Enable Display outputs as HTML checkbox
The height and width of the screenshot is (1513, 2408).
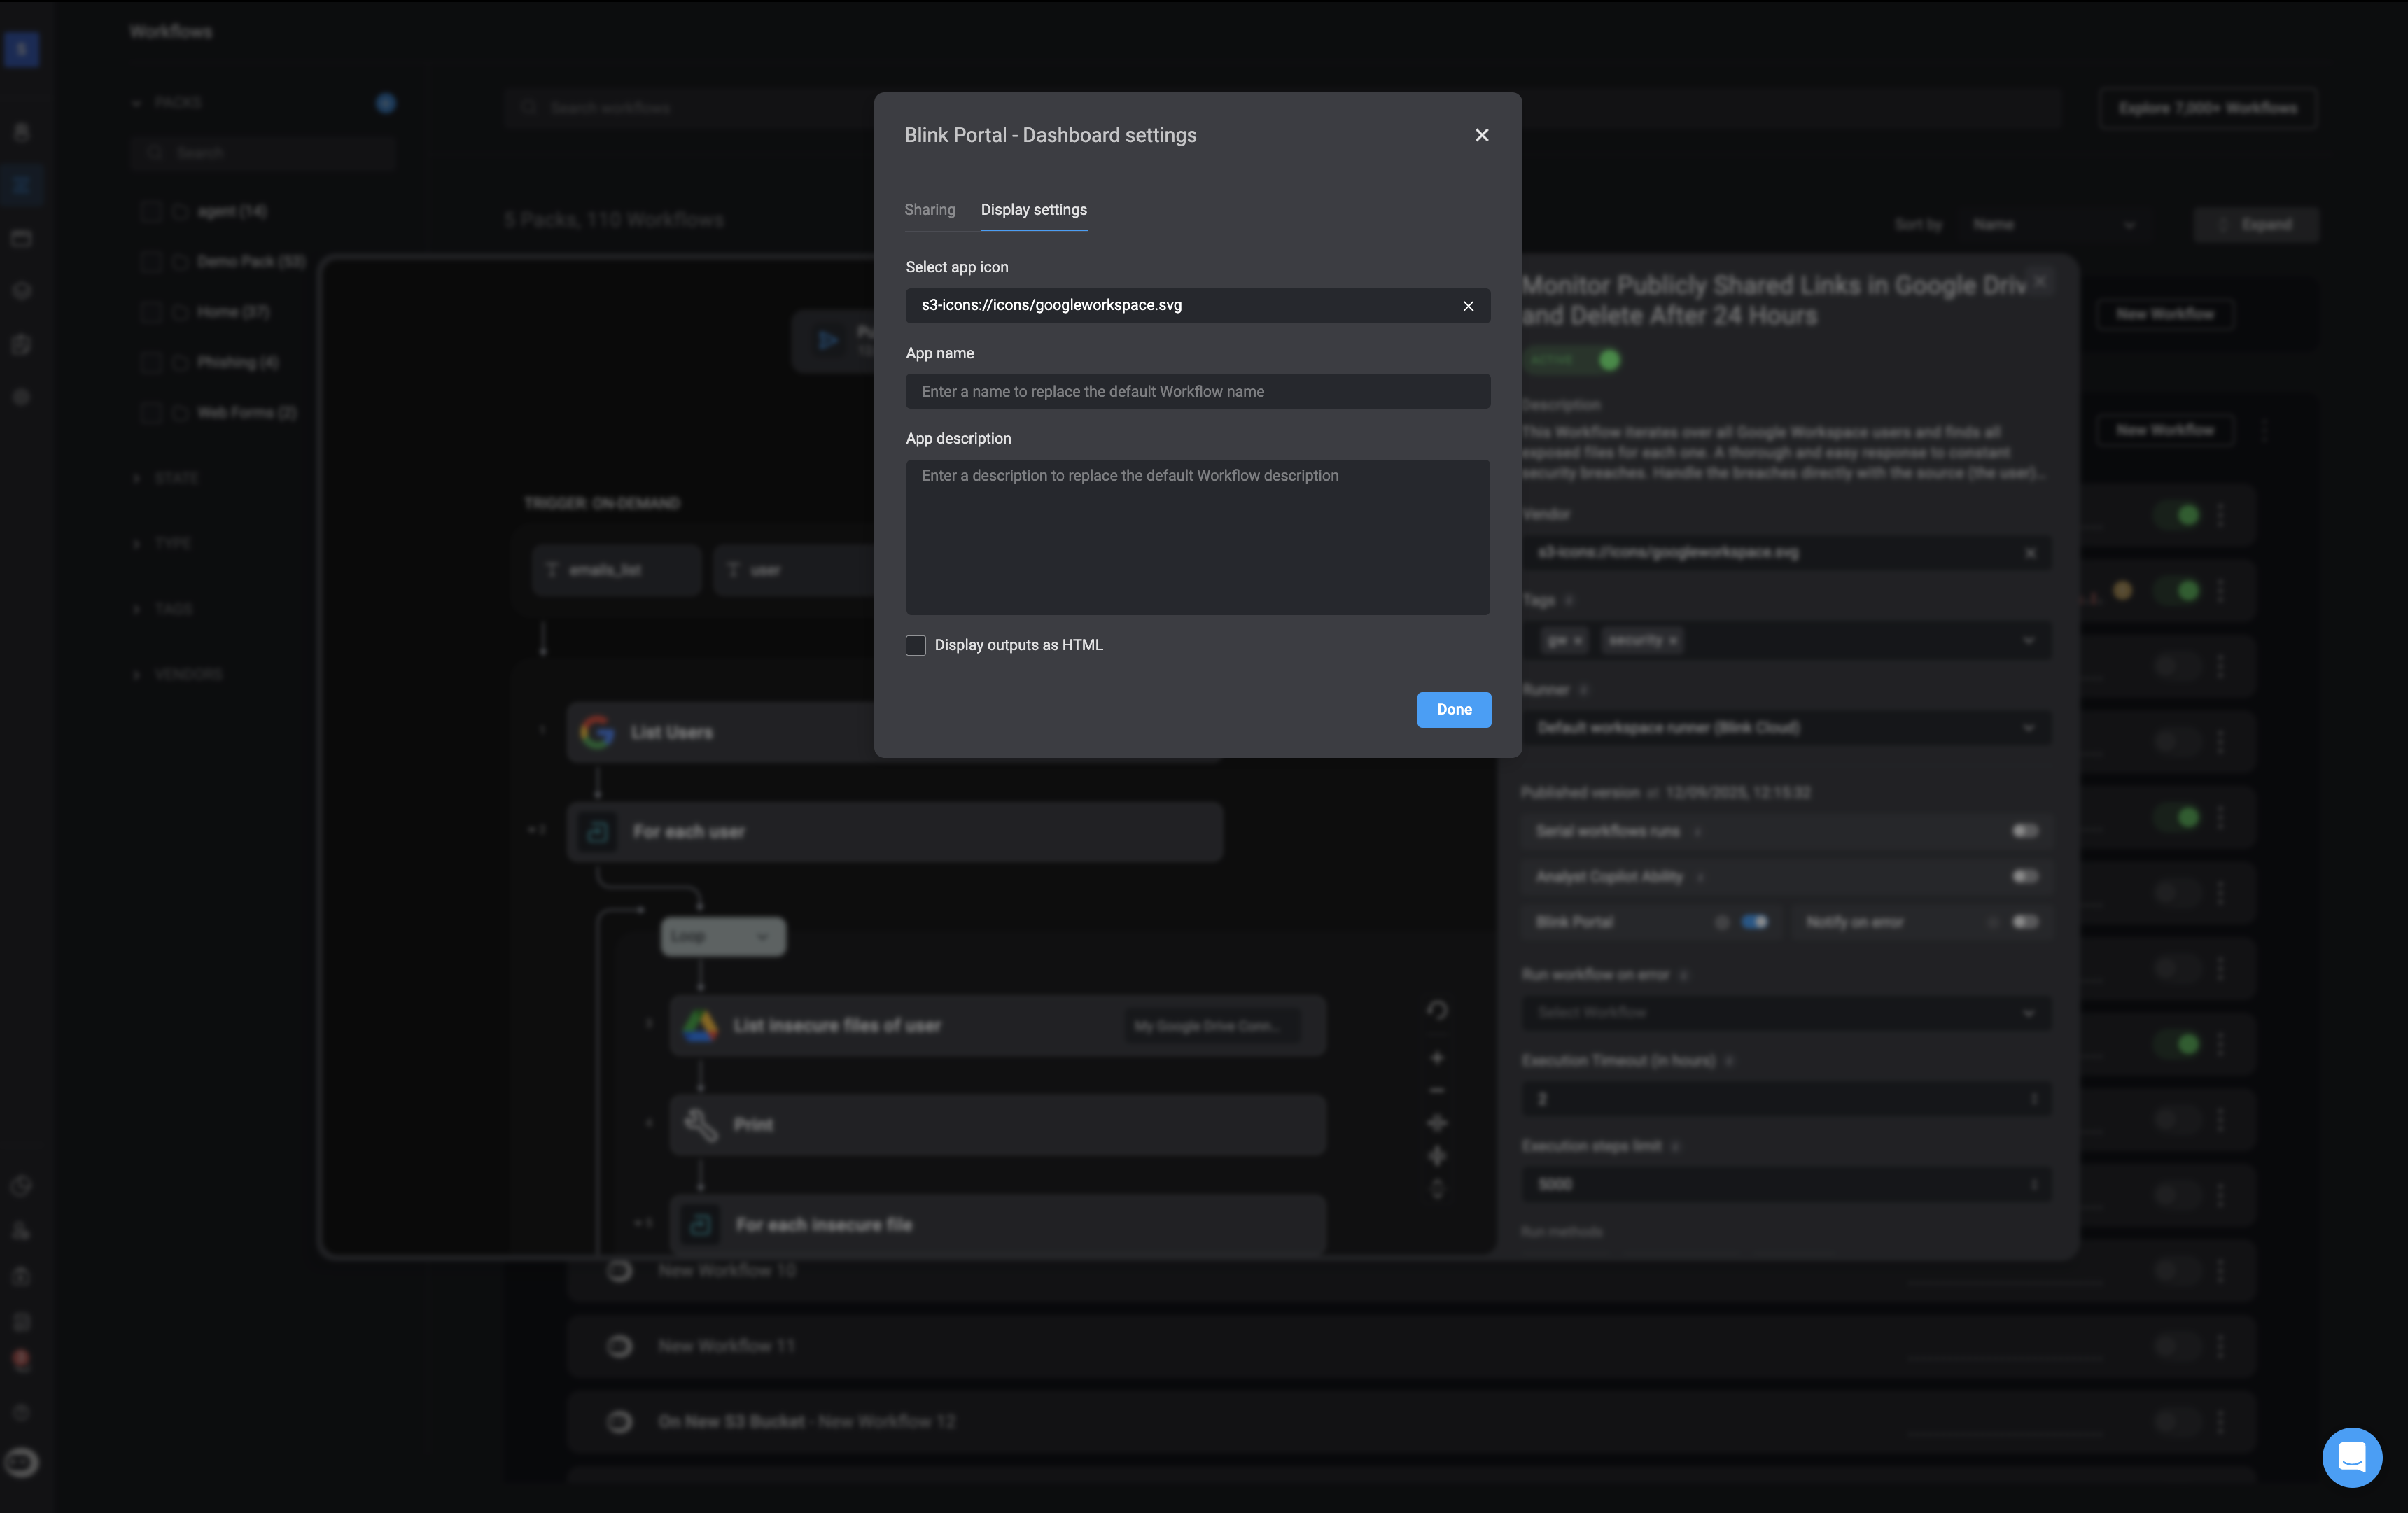click(x=915, y=645)
